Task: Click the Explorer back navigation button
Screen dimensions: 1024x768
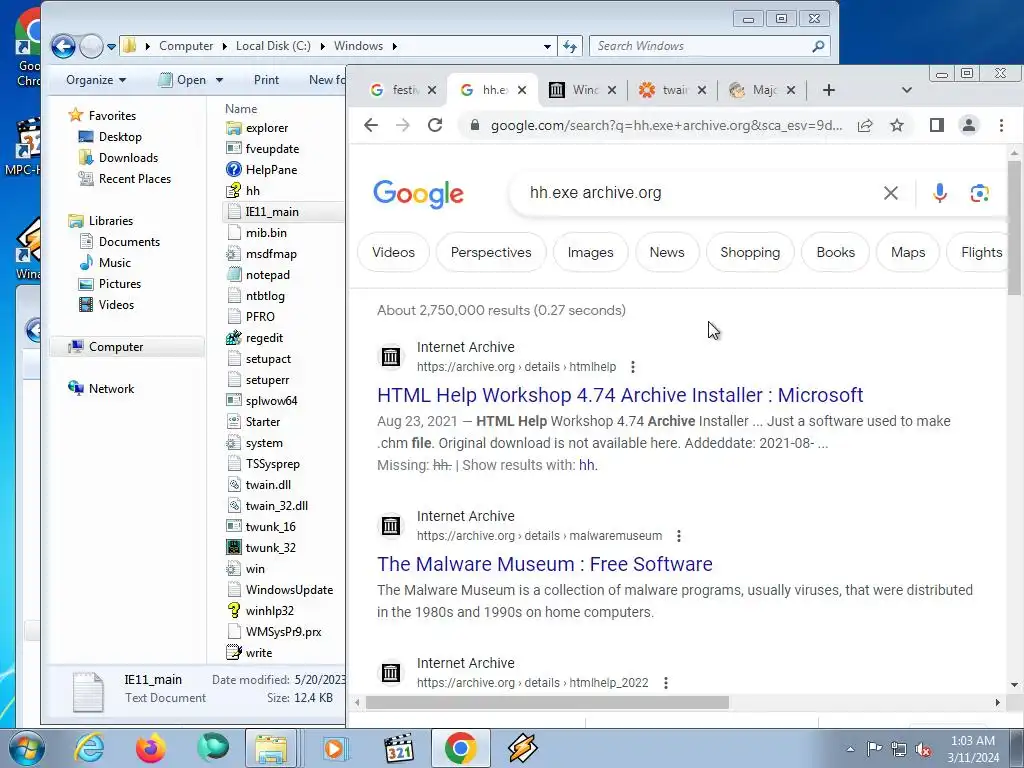Action: point(63,46)
